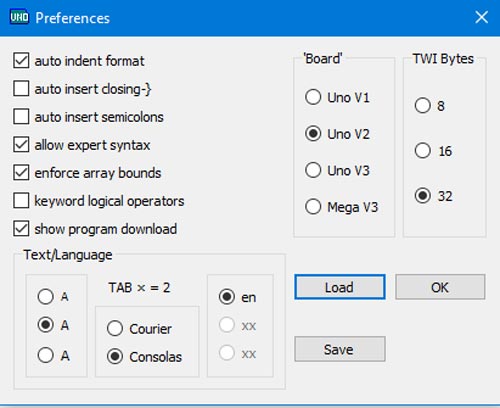This screenshot has height=408, width=500.
Task: Set TWI Bytes to 32
Action: click(423, 196)
